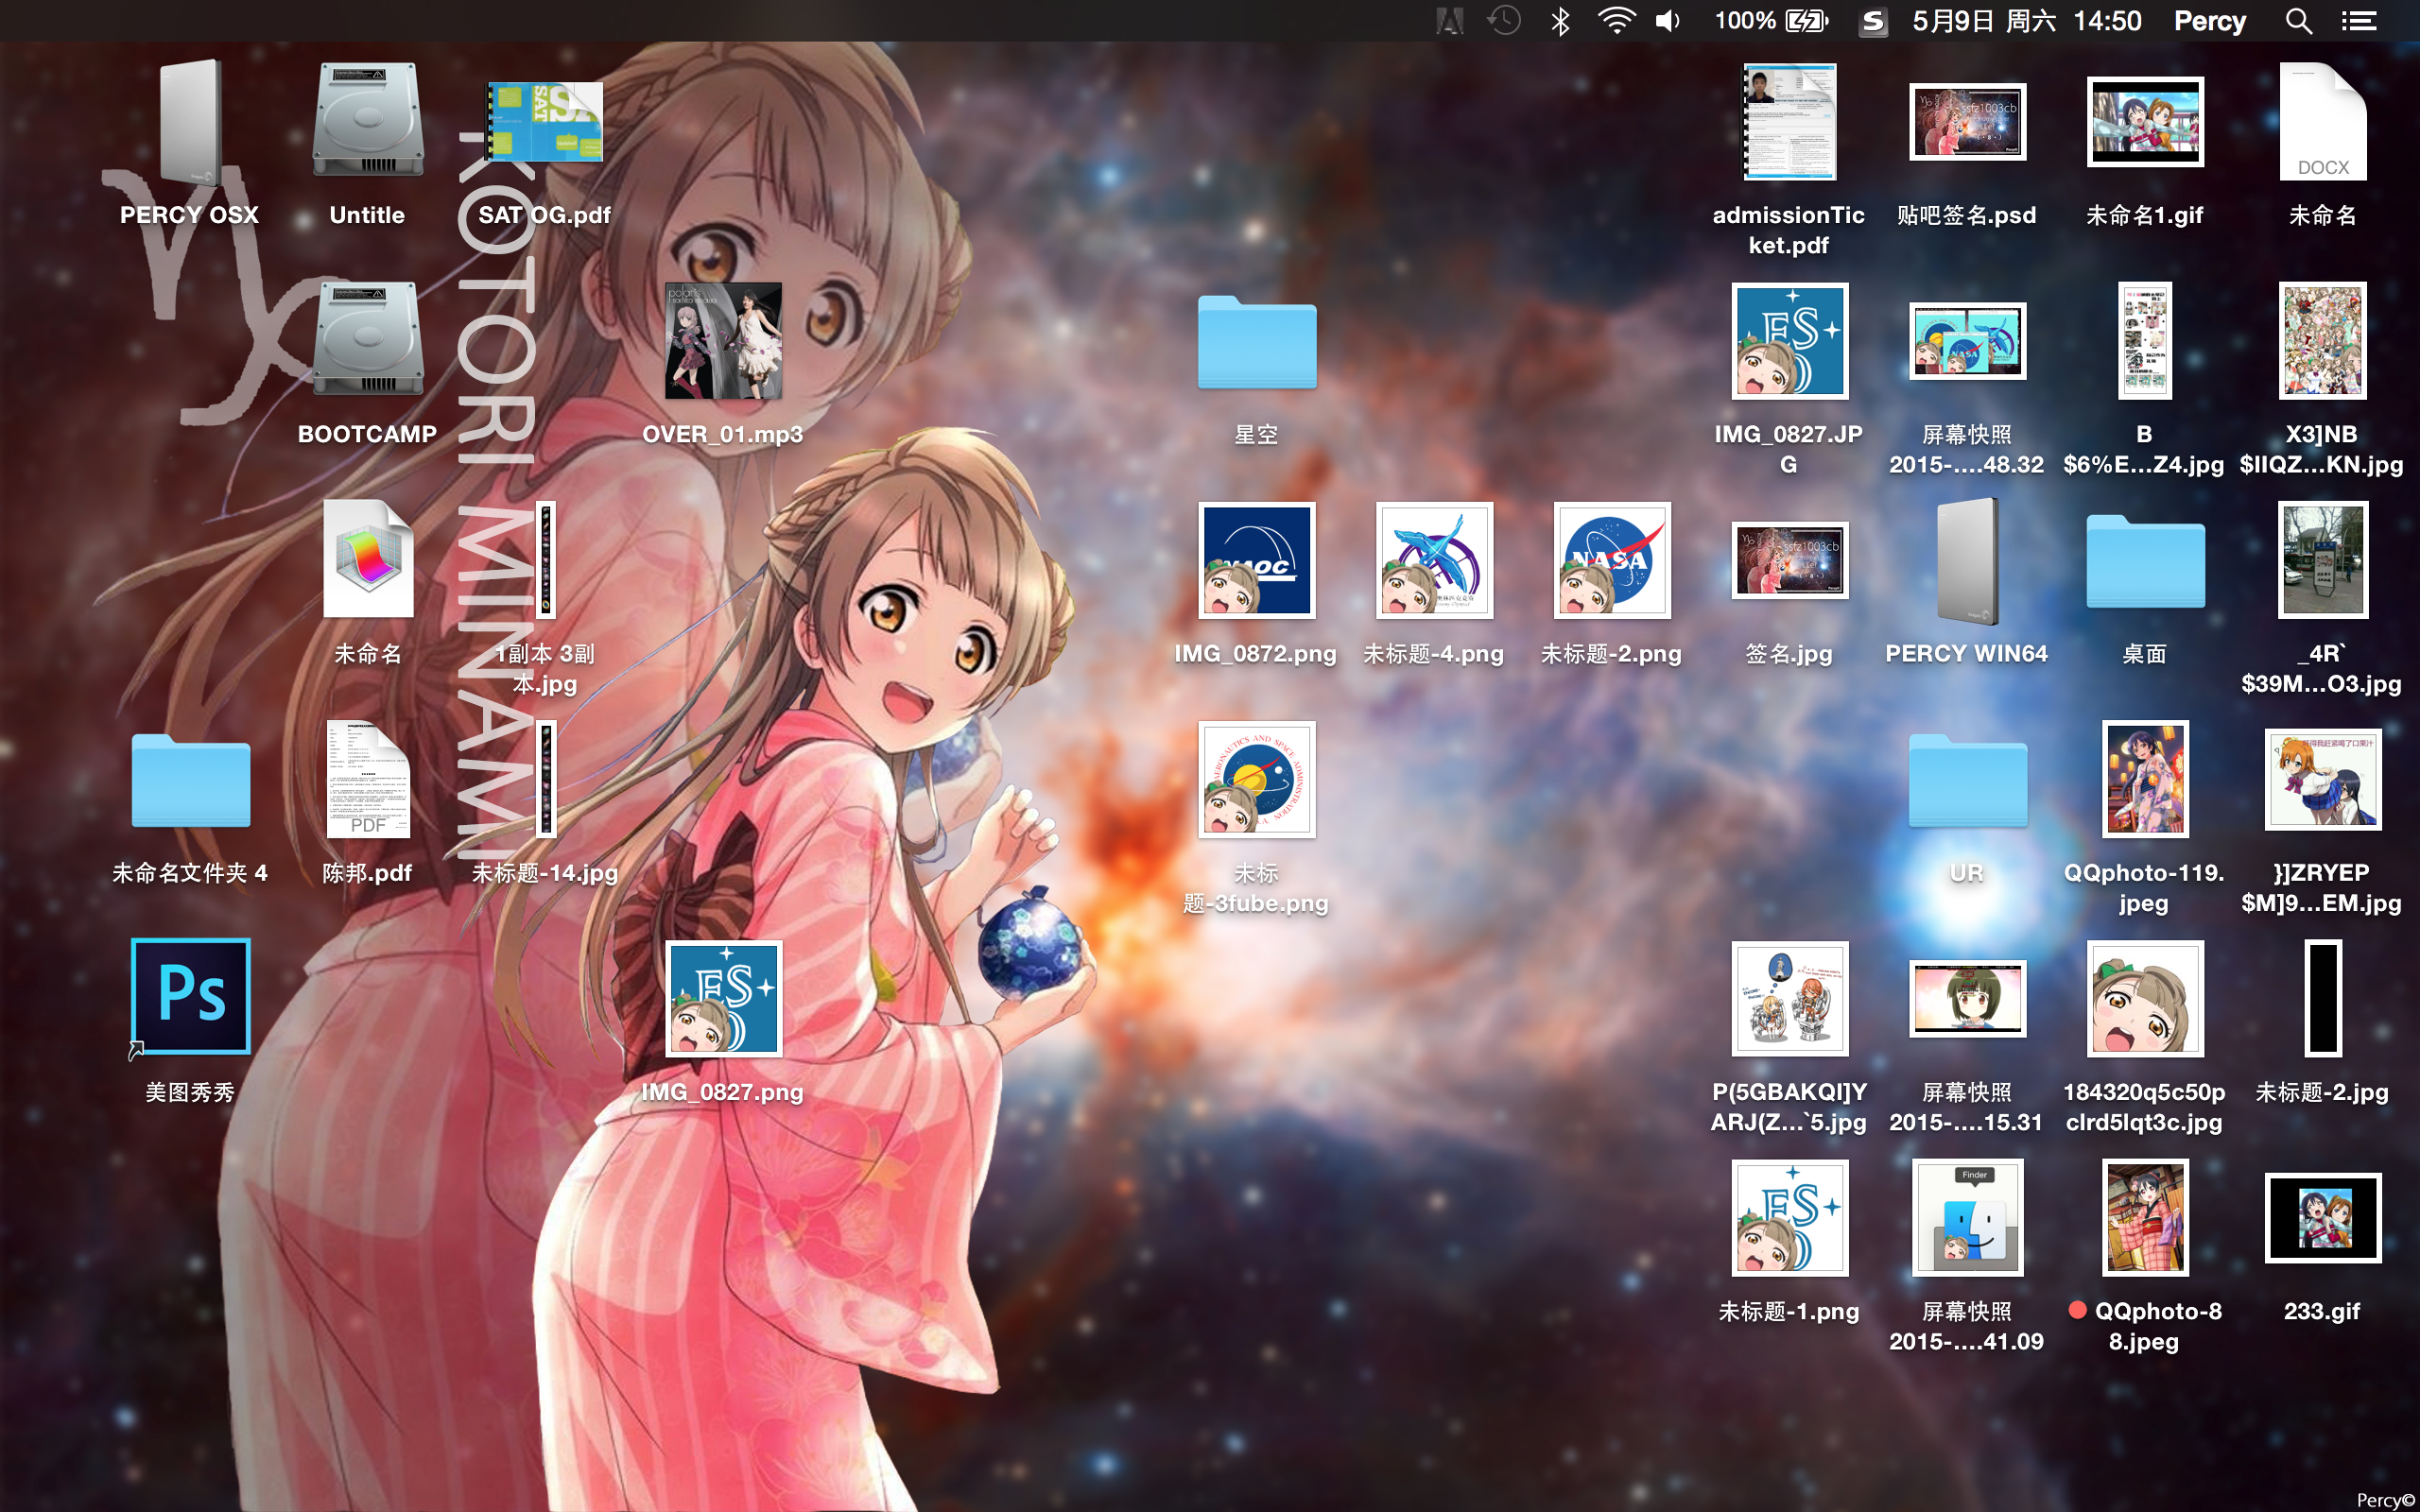Image resolution: width=2420 pixels, height=1512 pixels.
Task: Select the P(5GBAKQI]YARJ(Z...`5.jpg image icon
Action: click(1789, 998)
